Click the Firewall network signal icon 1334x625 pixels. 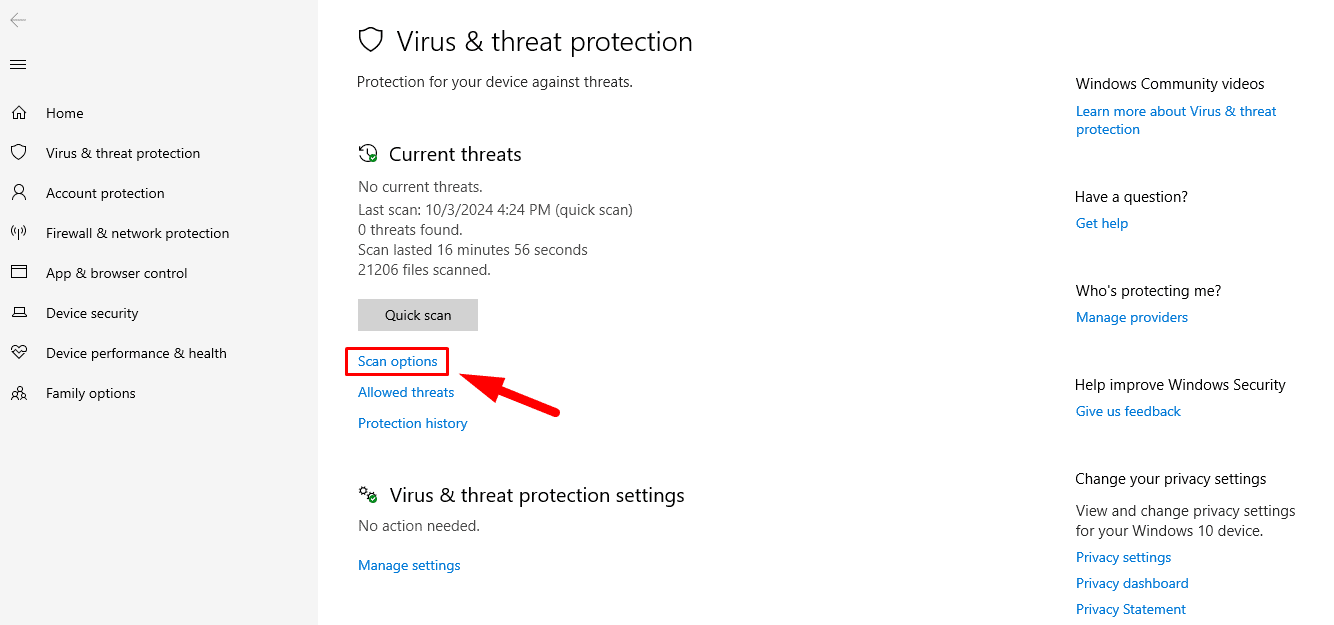pyautogui.click(x=18, y=232)
